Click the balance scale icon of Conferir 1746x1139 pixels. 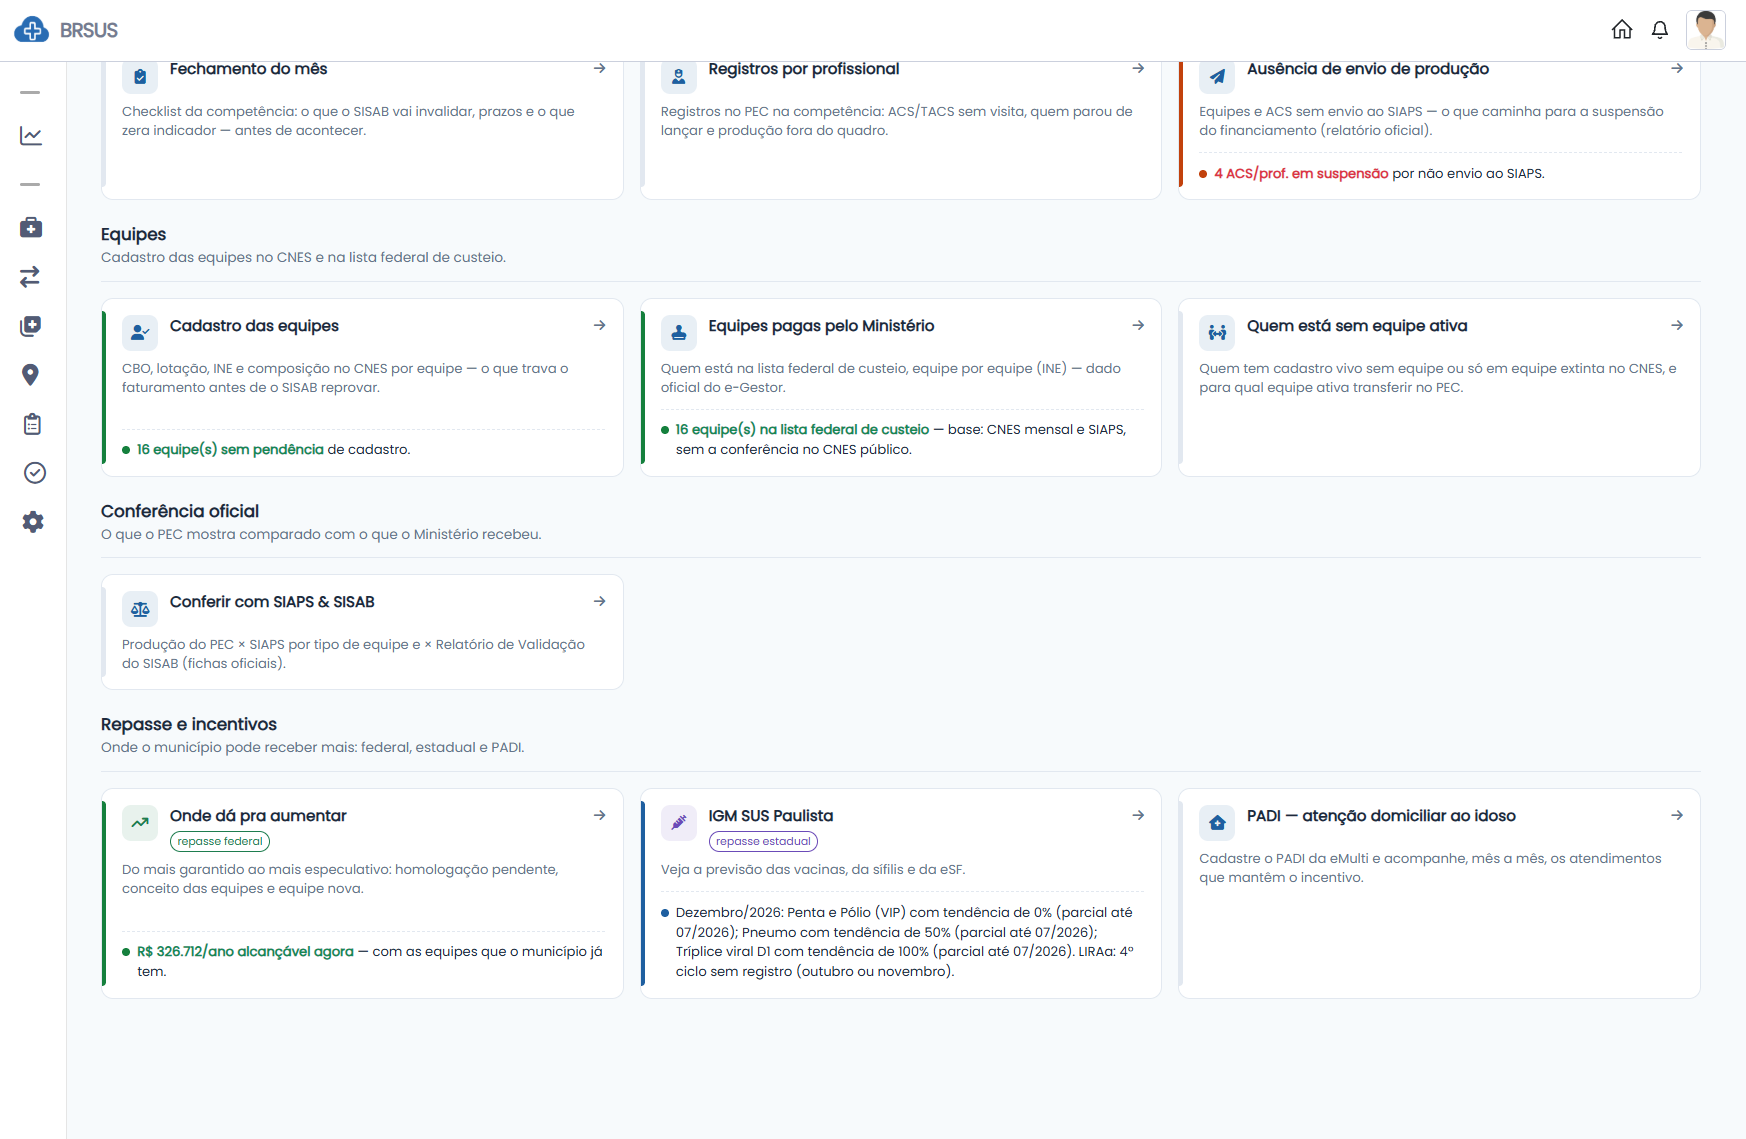(x=140, y=609)
